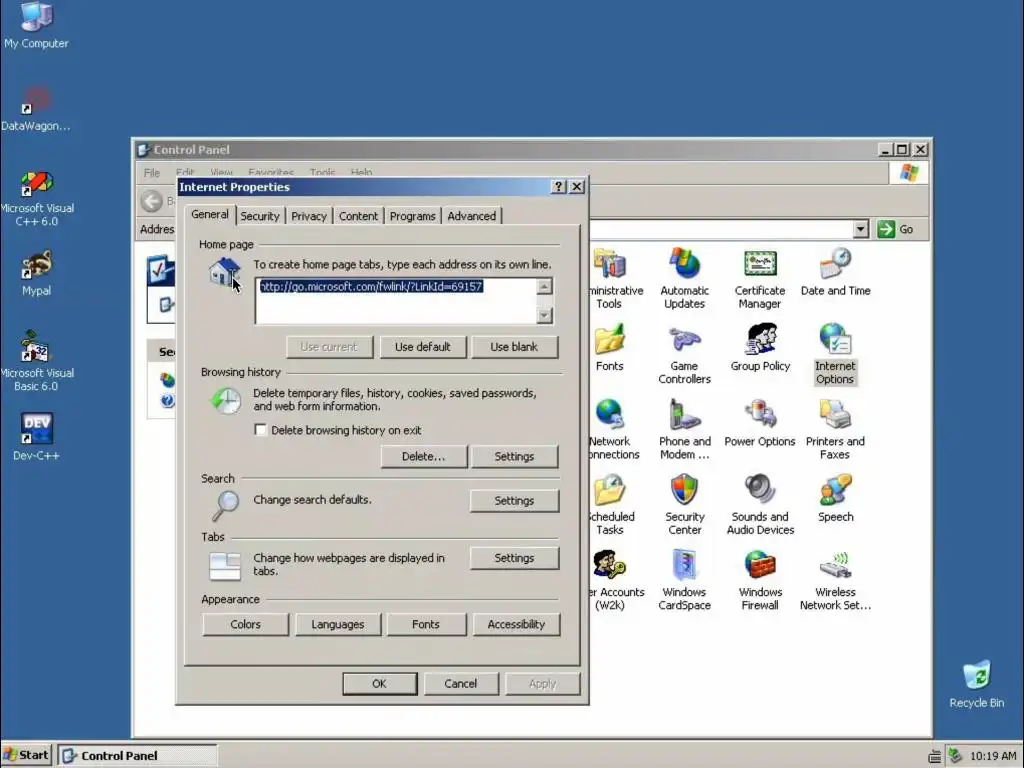Select Internet Options icon in Control Panel
Screen dimensions: 1024x768
[835, 353]
